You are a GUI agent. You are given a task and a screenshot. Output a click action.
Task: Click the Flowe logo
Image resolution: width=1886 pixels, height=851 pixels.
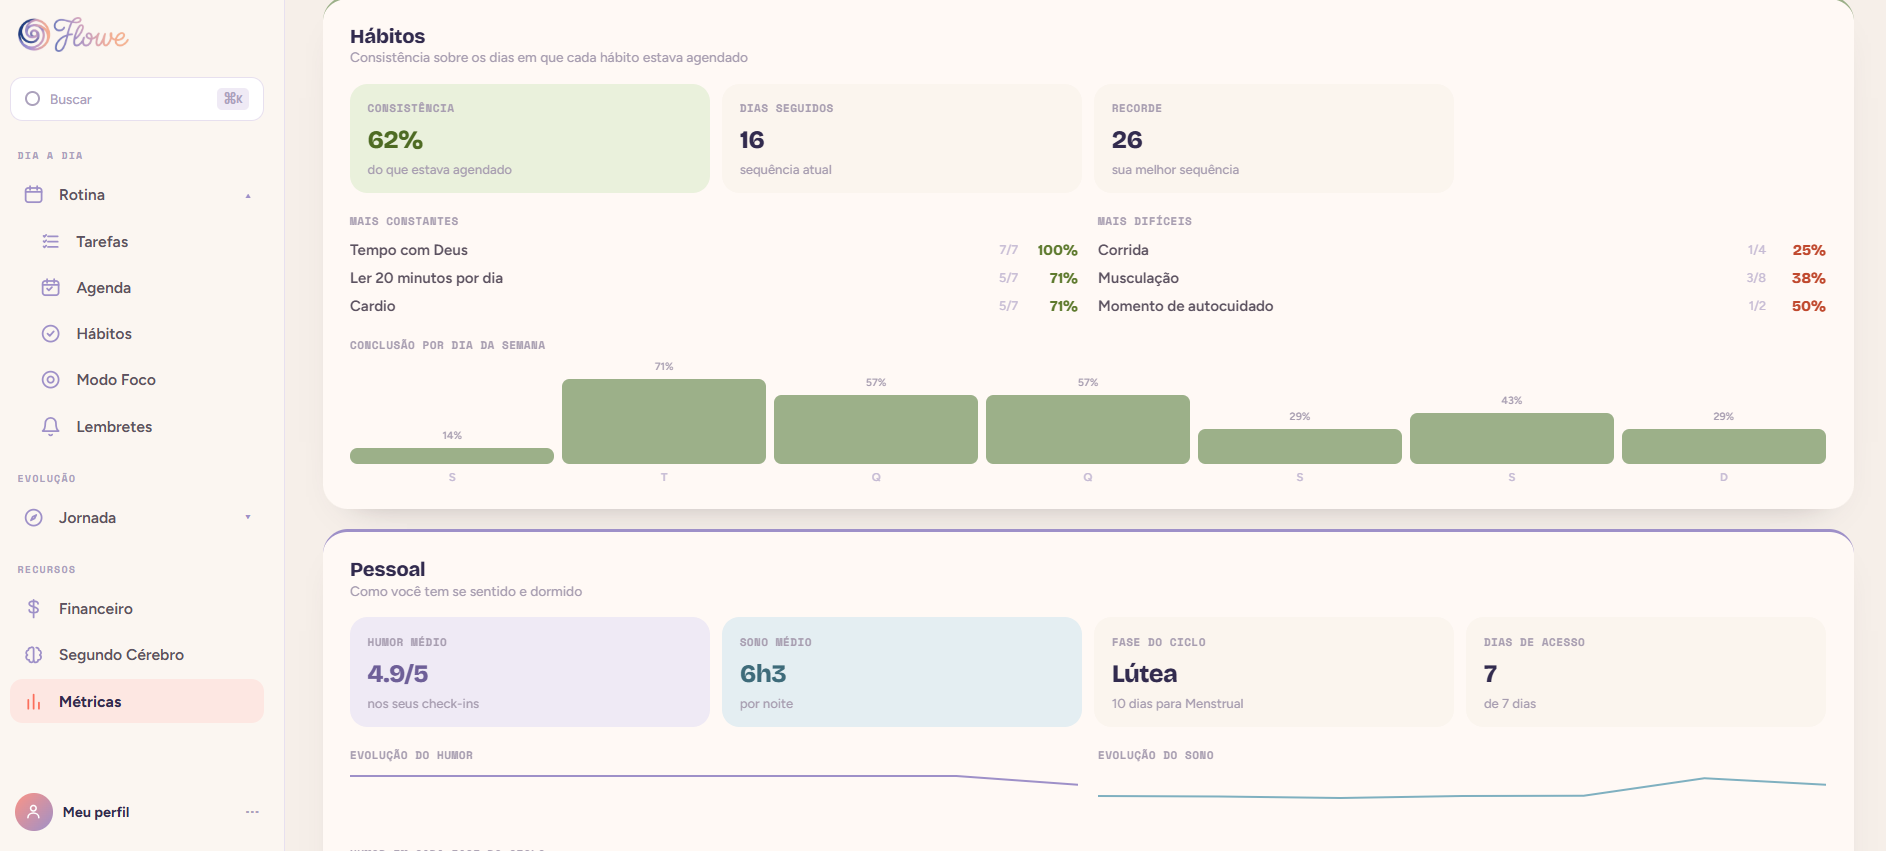(73, 35)
